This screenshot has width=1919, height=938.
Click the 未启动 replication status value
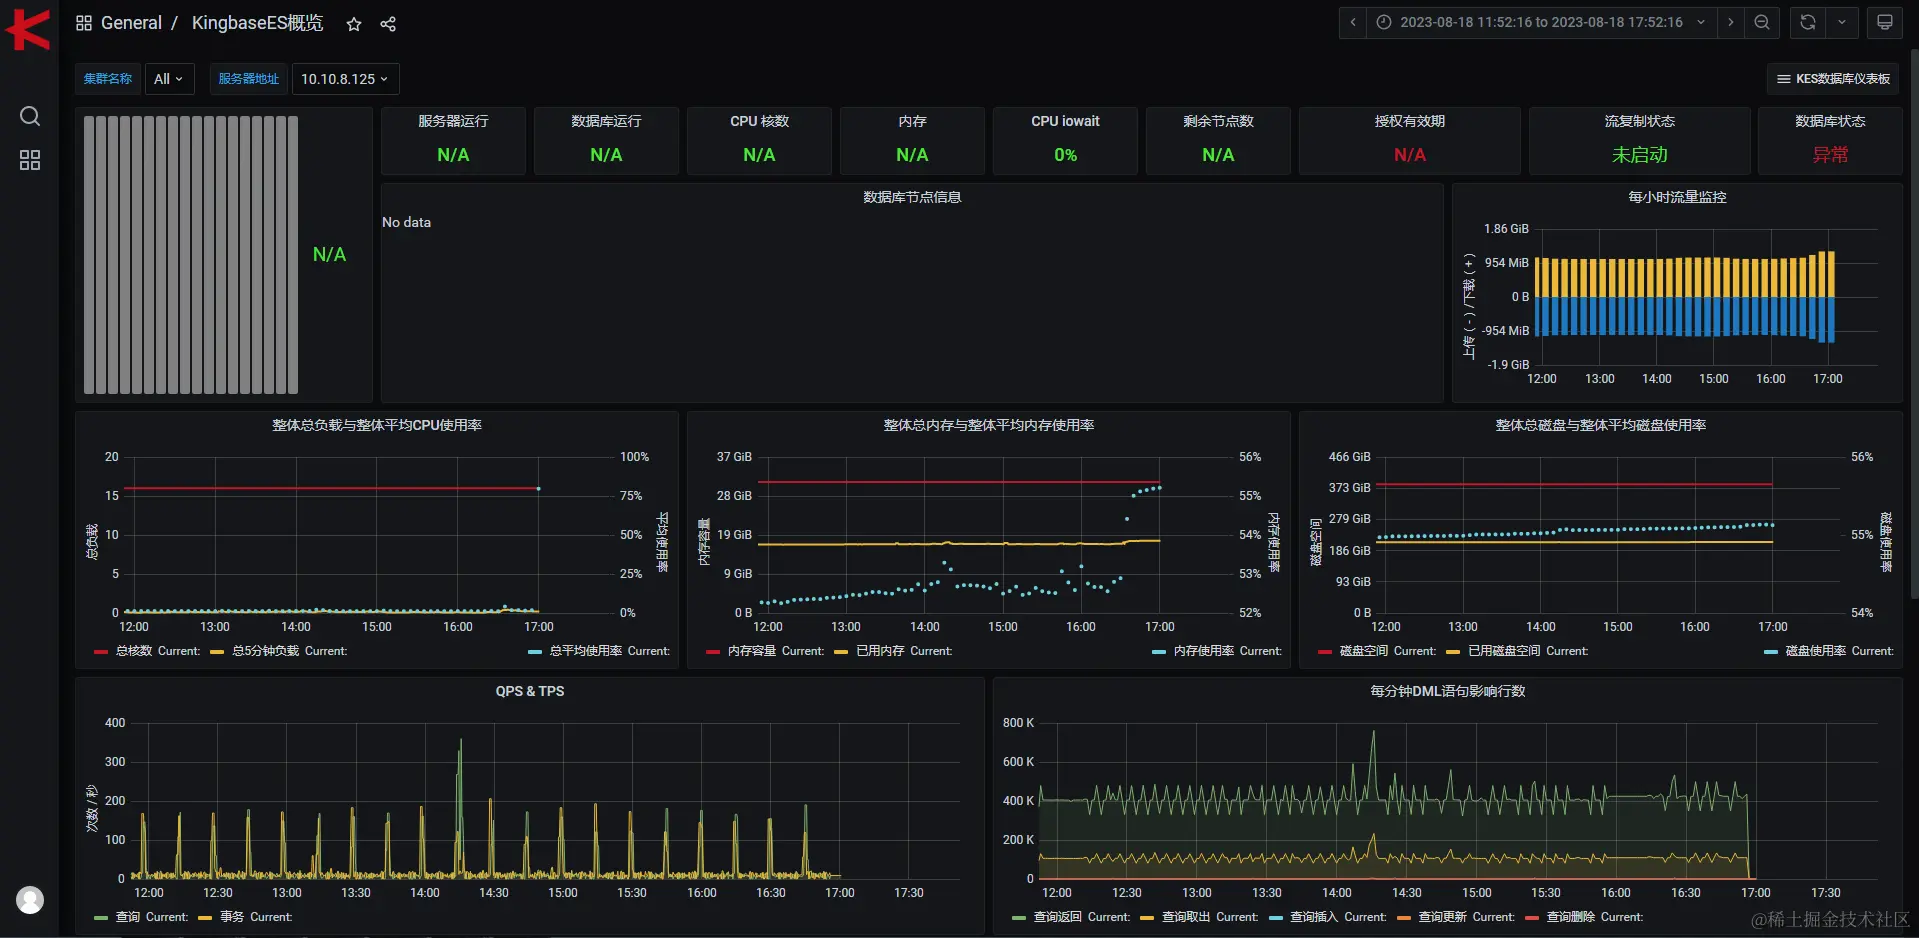1640,155
